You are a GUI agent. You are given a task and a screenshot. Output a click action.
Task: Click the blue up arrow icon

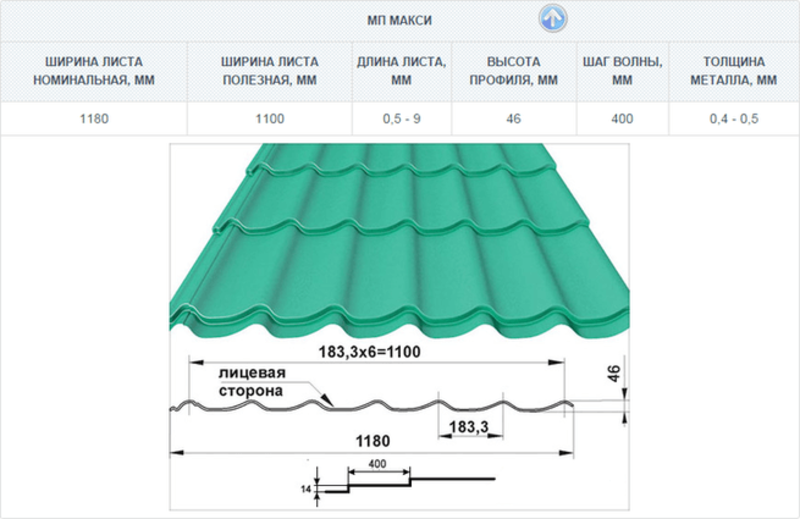pyautogui.click(x=552, y=18)
